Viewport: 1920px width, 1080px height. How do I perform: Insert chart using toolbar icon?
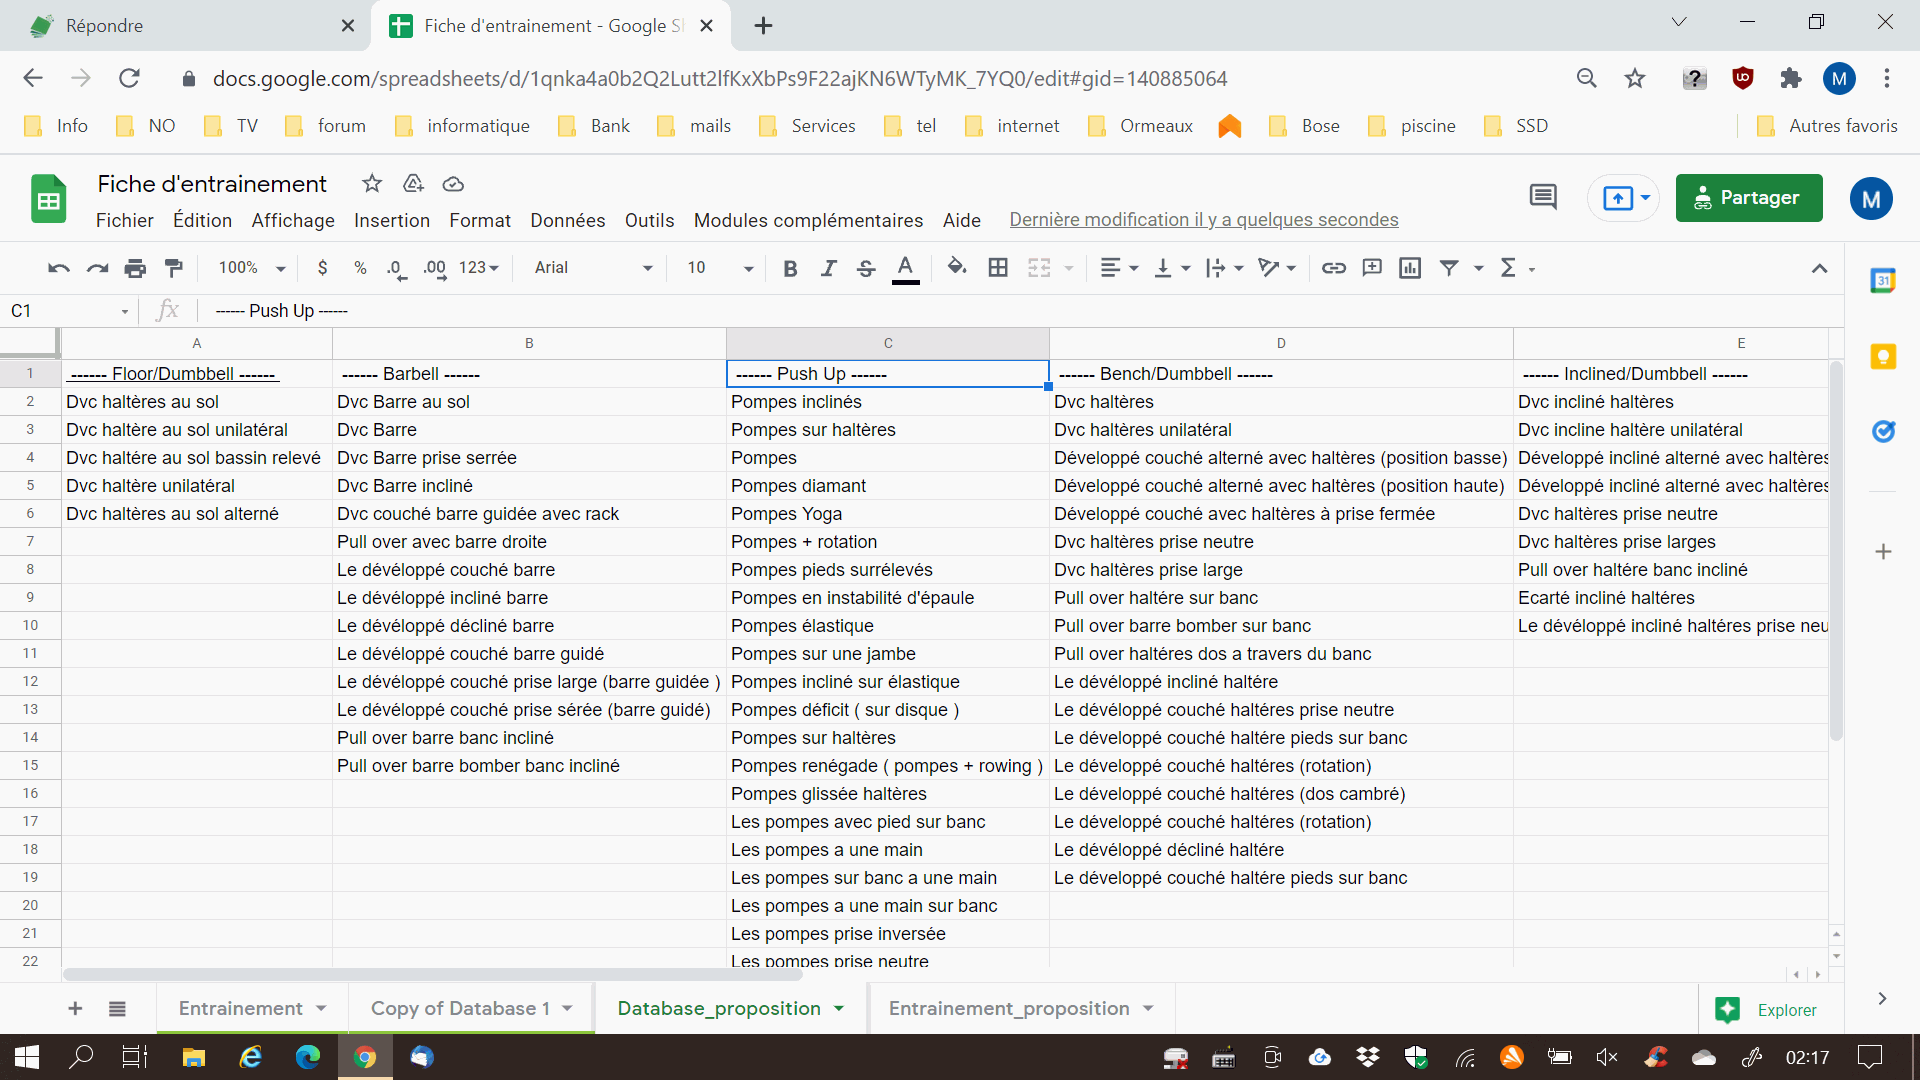click(x=1410, y=268)
